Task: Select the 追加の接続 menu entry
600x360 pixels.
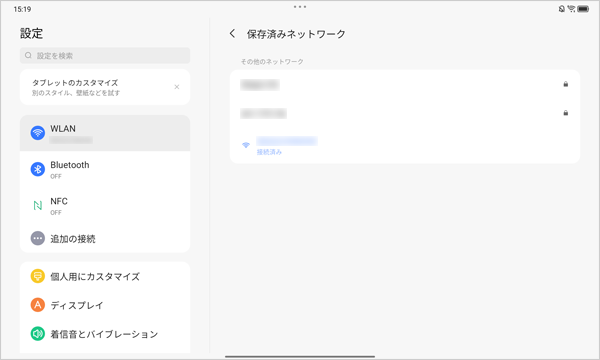Action: click(105, 238)
